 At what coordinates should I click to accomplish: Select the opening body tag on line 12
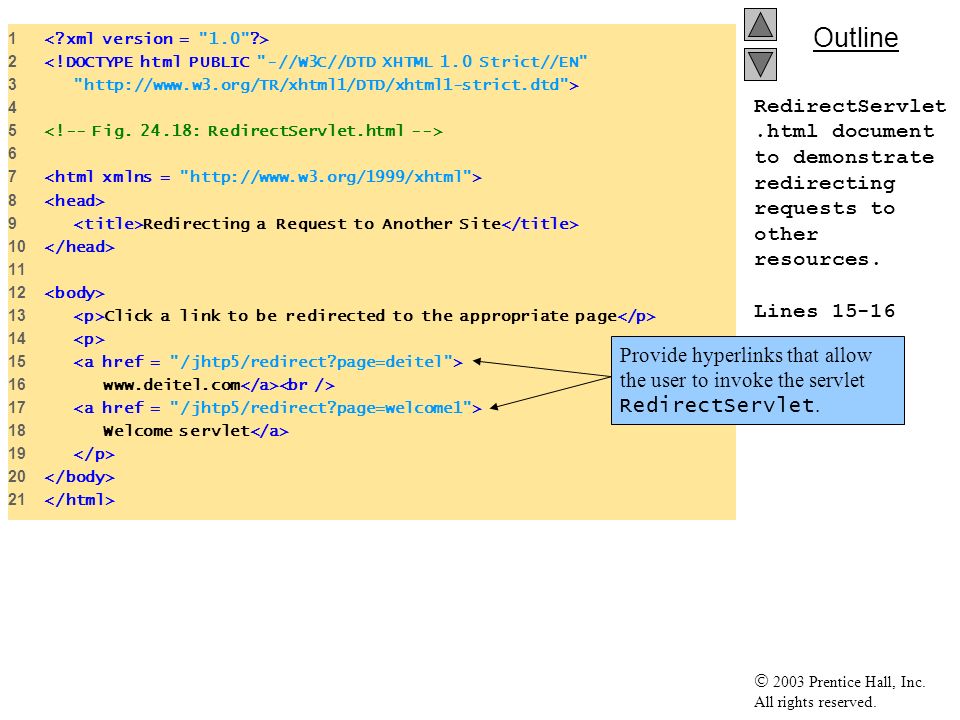pos(74,293)
